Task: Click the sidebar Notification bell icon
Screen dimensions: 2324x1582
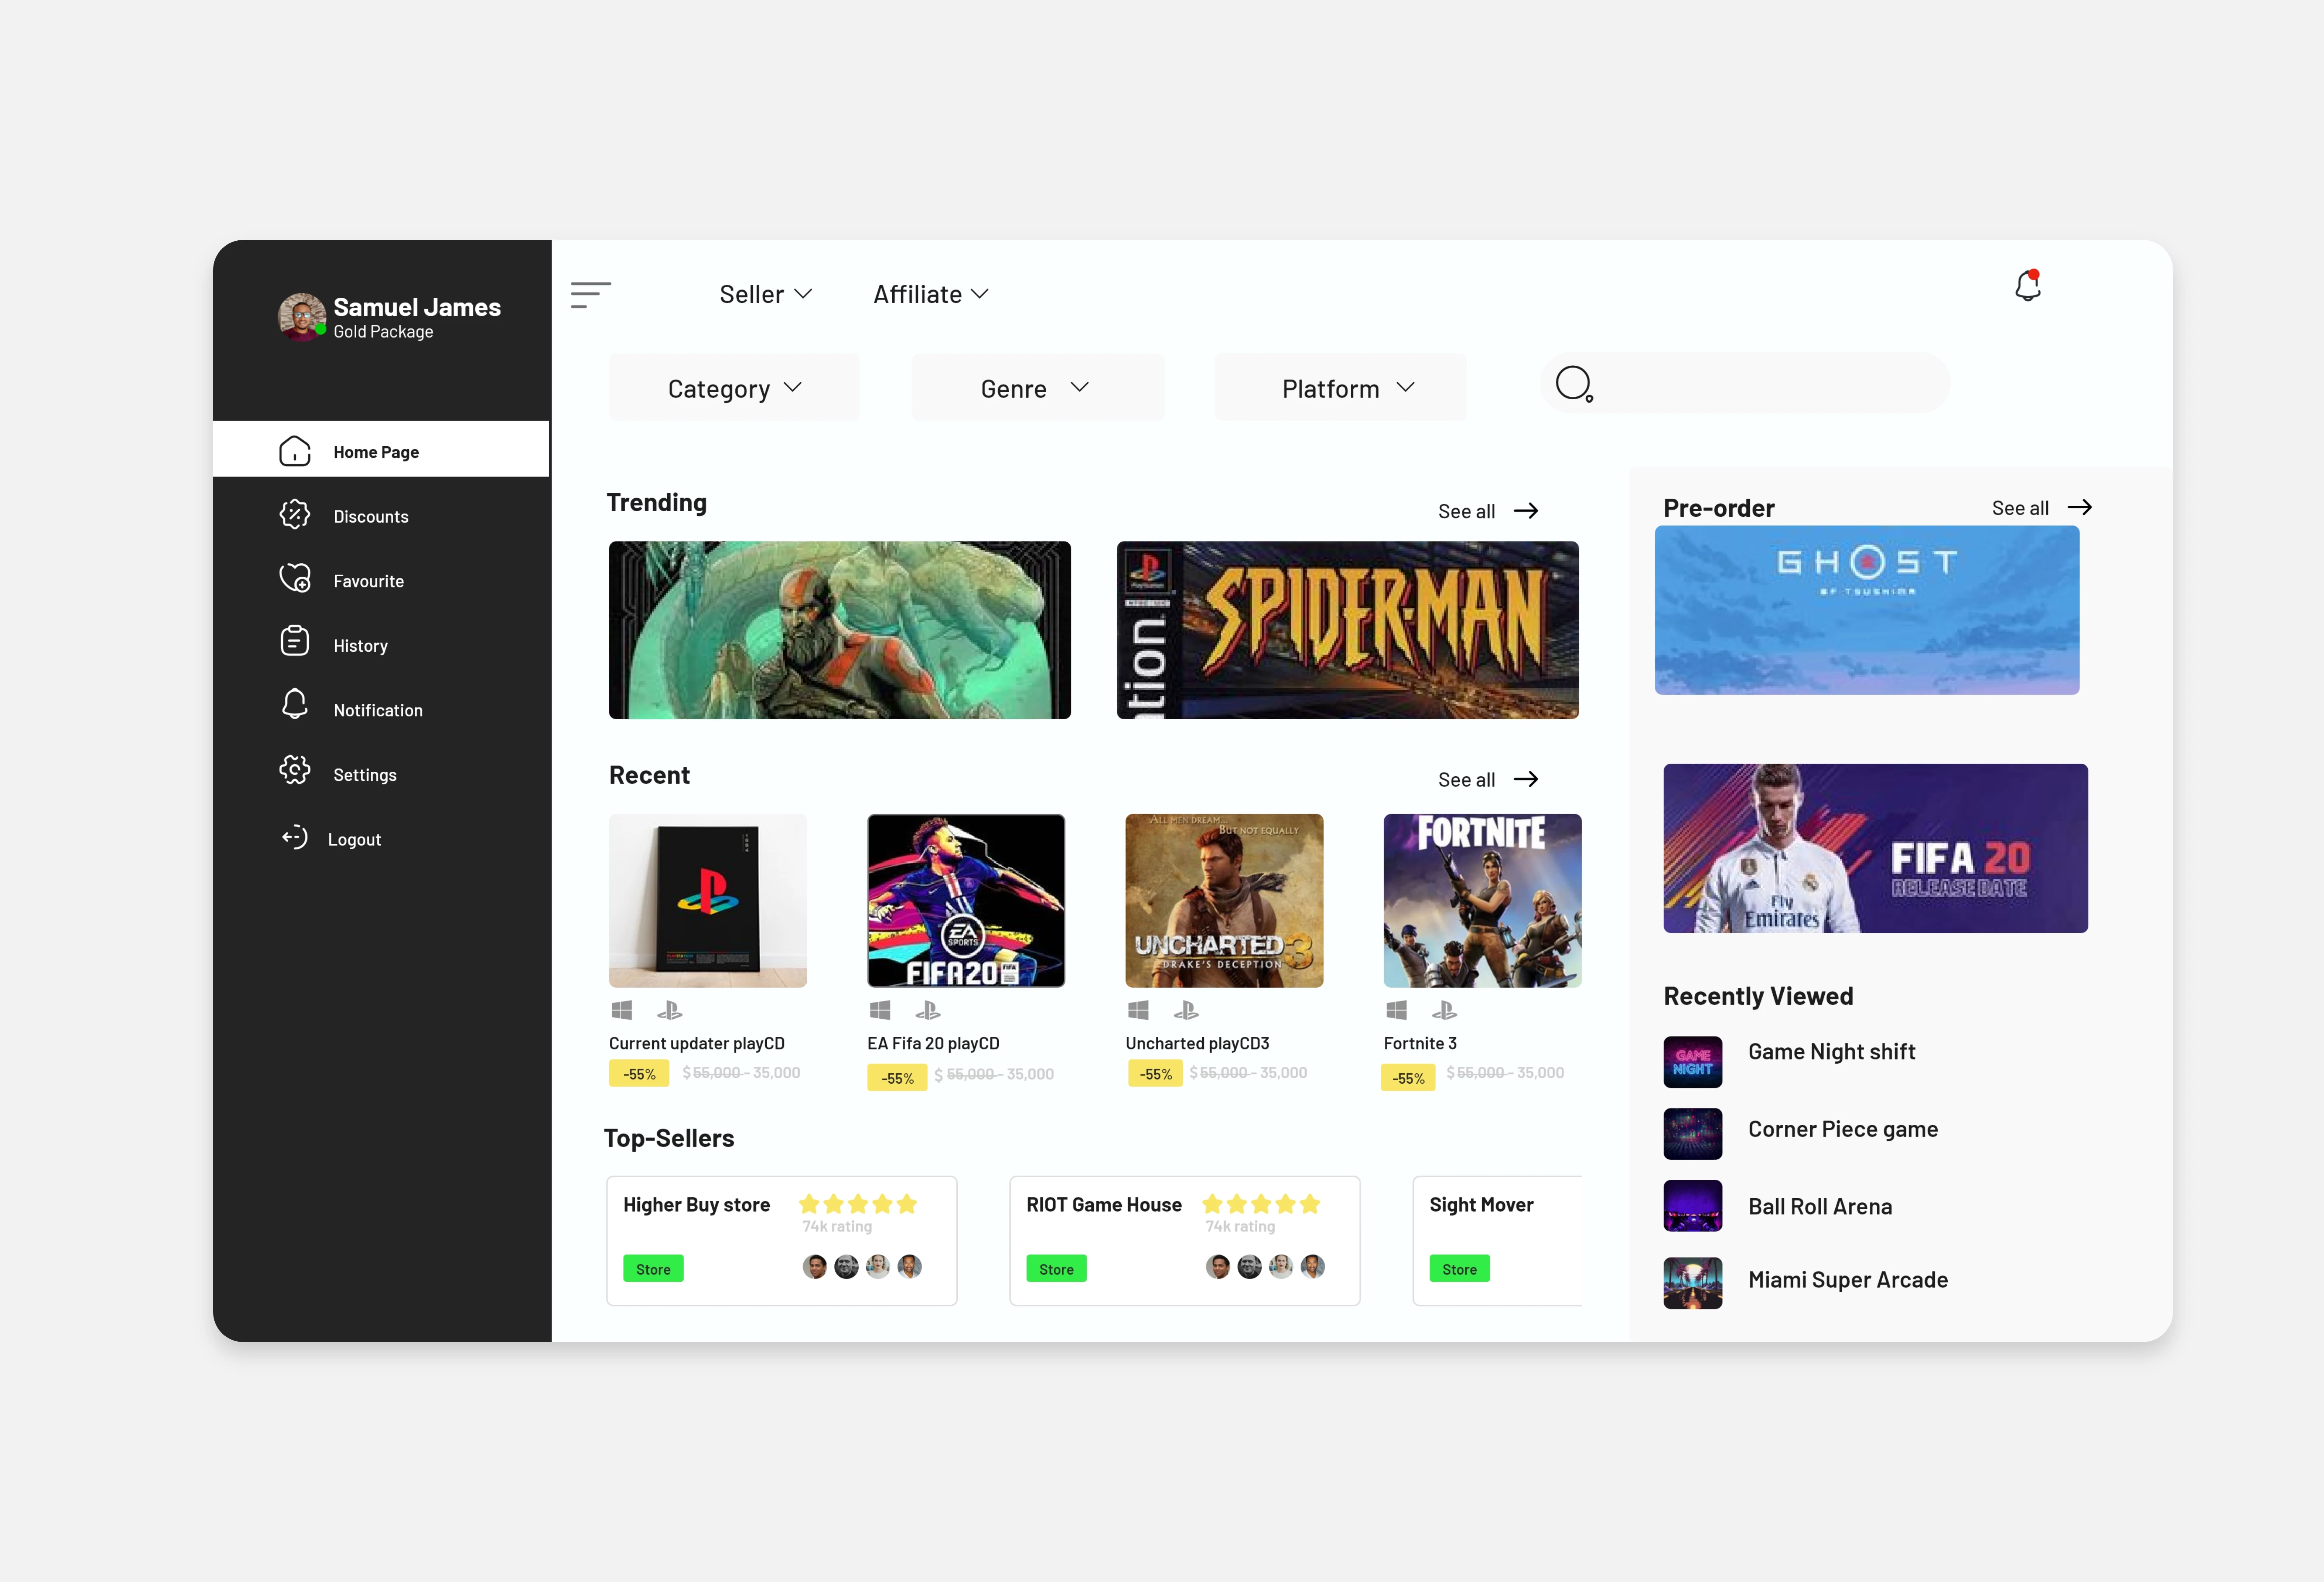Action: (x=295, y=705)
